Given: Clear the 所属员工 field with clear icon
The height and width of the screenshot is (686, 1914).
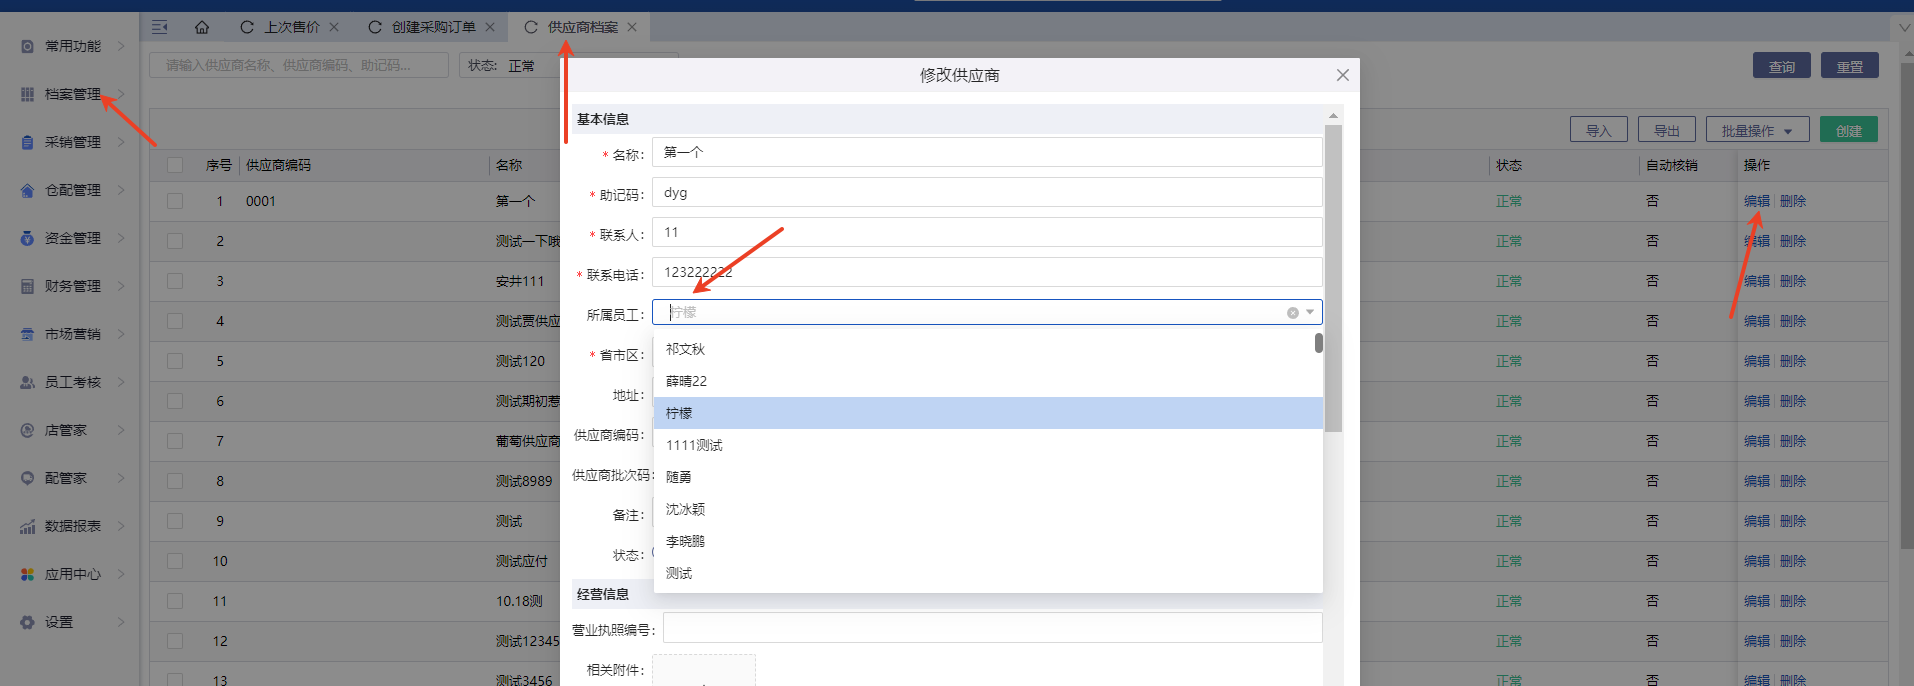Looking at the screenshot, I should click(1292, 313).
